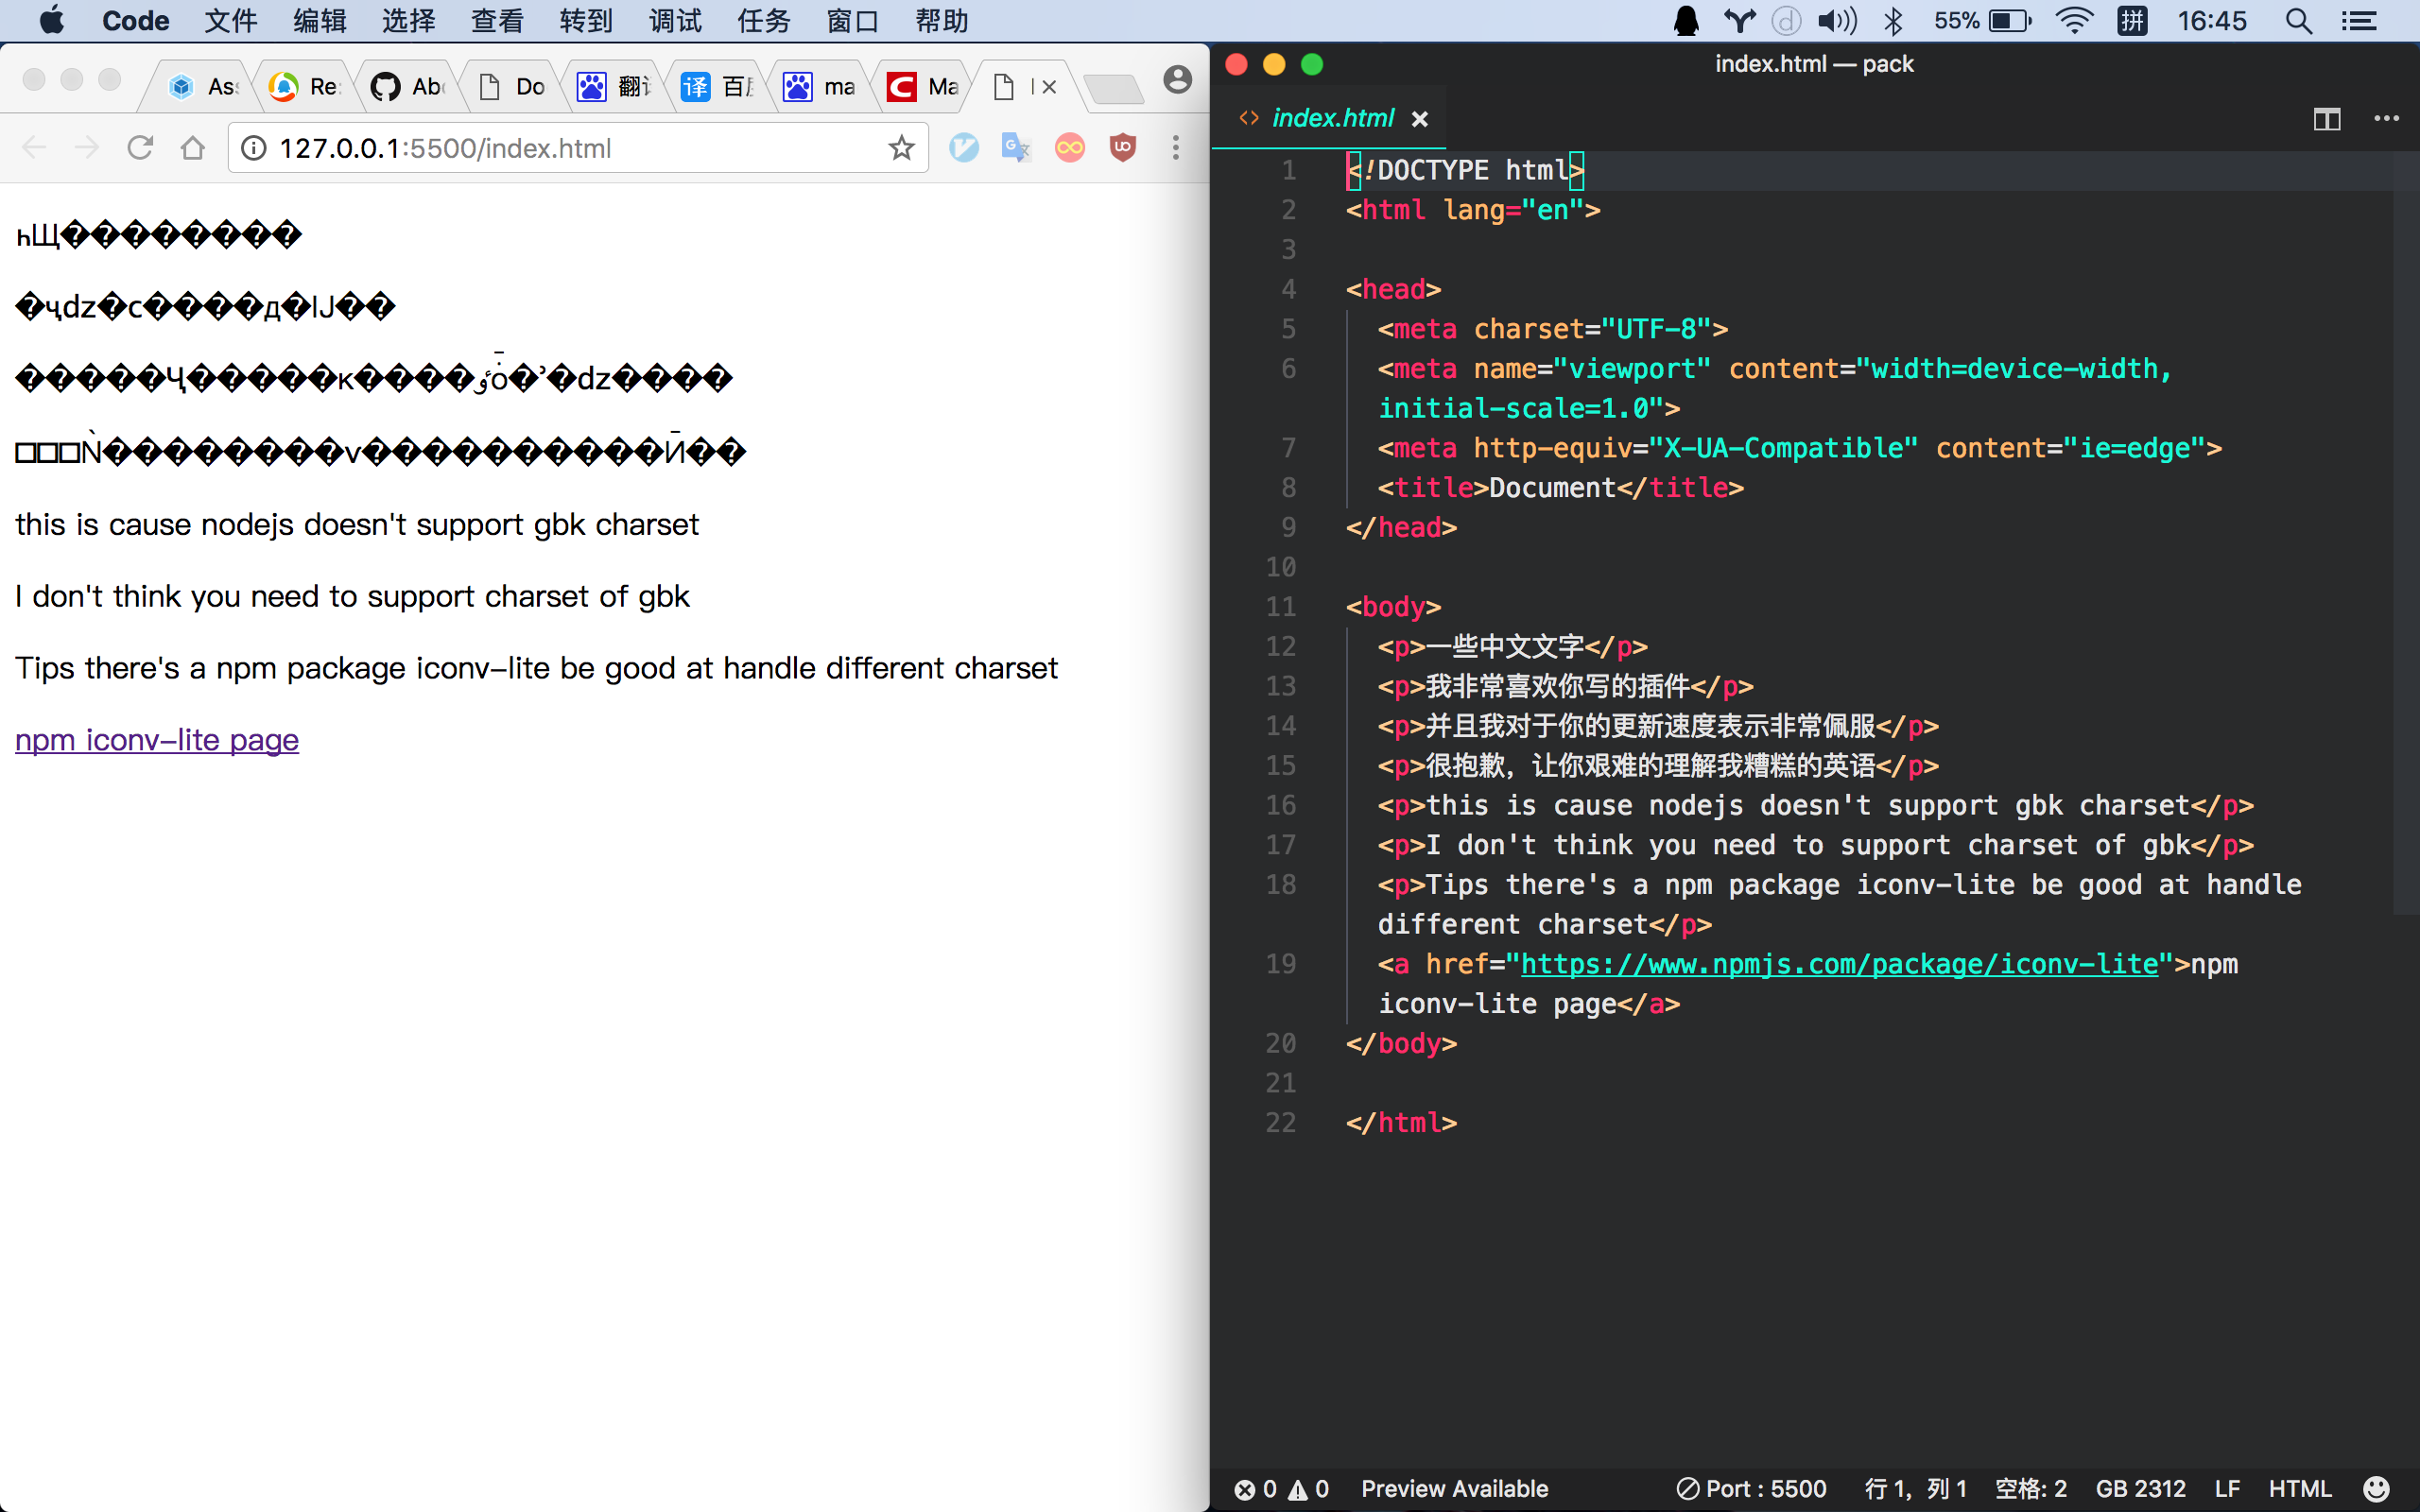Click the QQ penguin menu bar icon

1686,20
